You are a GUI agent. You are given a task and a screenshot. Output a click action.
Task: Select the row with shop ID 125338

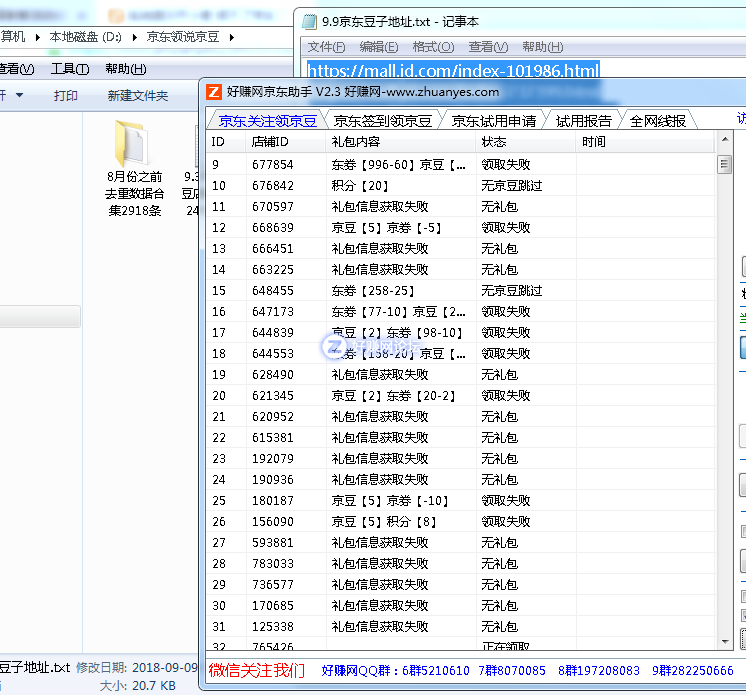(x=461, y=626)
